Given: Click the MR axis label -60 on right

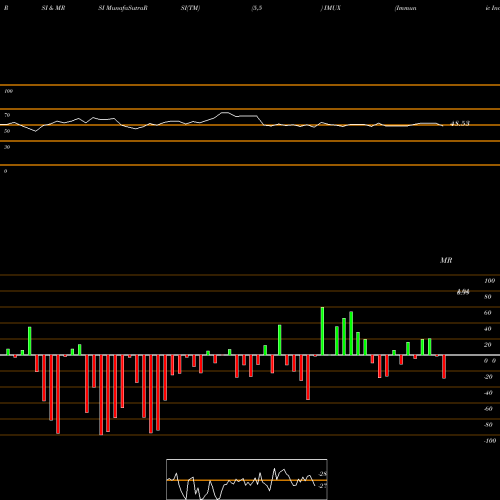Looking at the screenshot, I should click(488, 409).
